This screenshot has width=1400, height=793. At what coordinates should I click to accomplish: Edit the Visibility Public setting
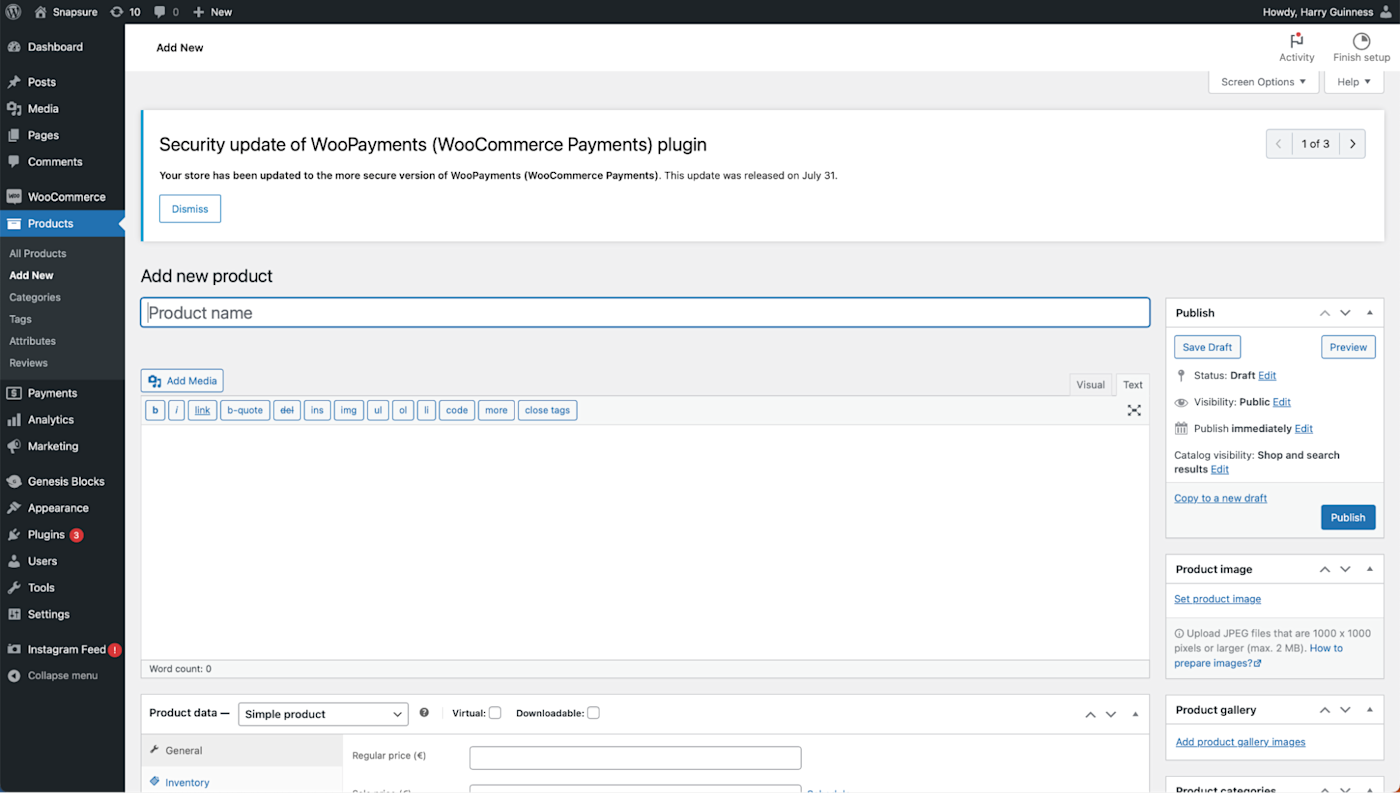pyautogui.click(x=1281, y=402)
